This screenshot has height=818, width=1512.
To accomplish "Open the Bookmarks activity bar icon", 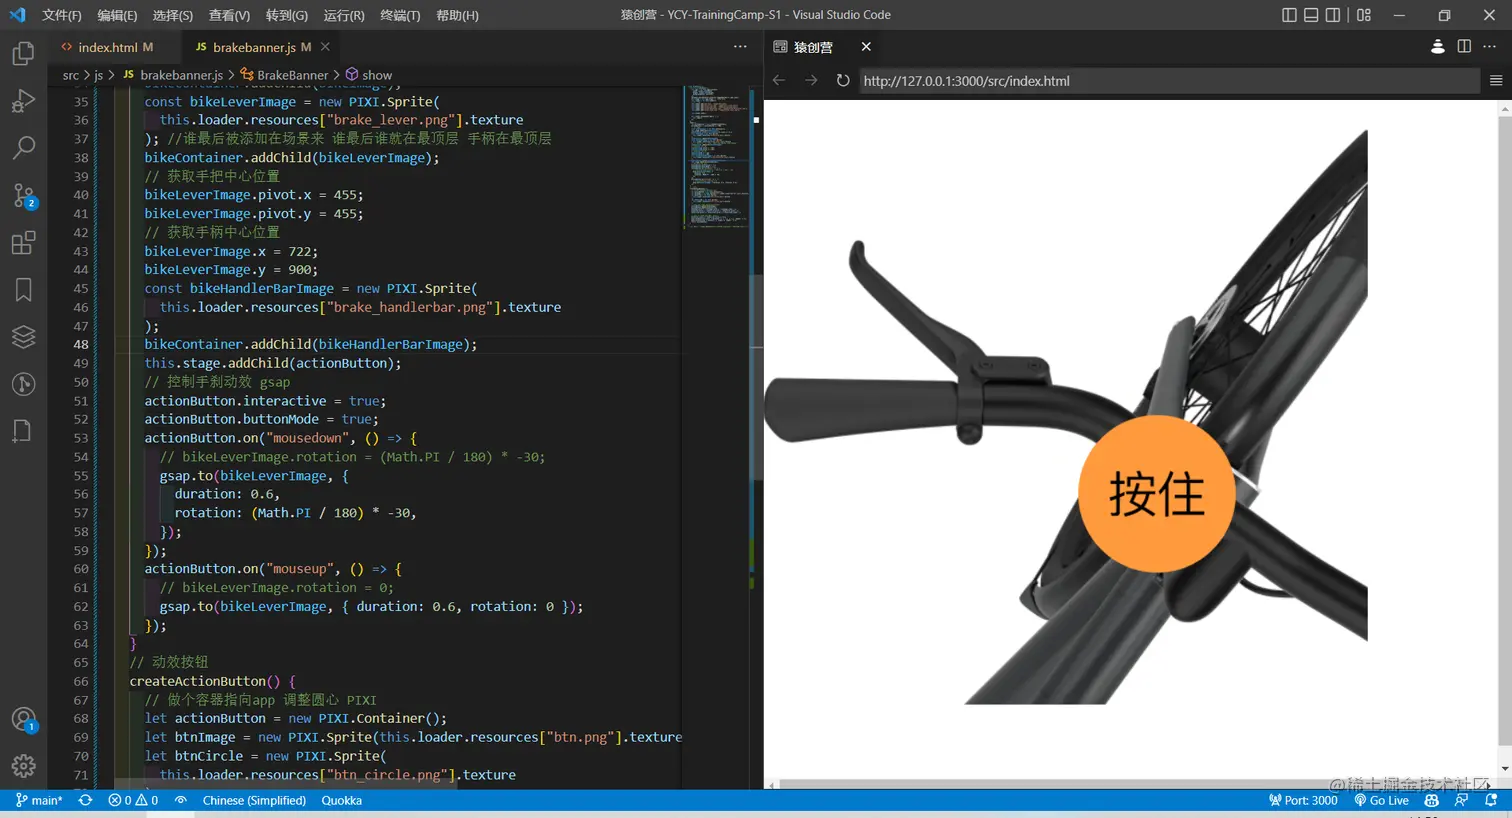I will tap(23, 290).
